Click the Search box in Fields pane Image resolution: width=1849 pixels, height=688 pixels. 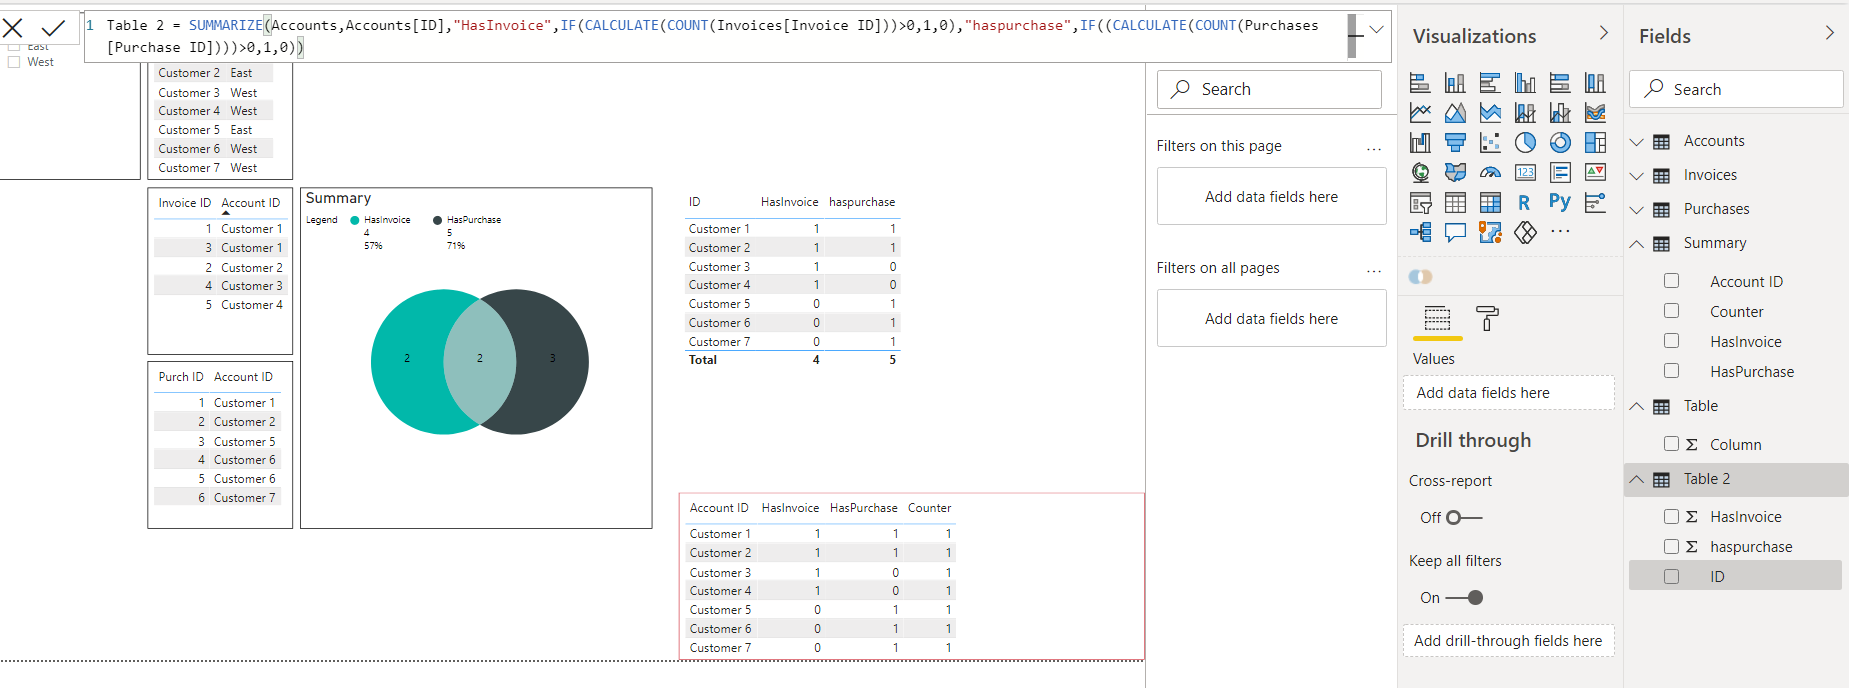point(1736,89)
